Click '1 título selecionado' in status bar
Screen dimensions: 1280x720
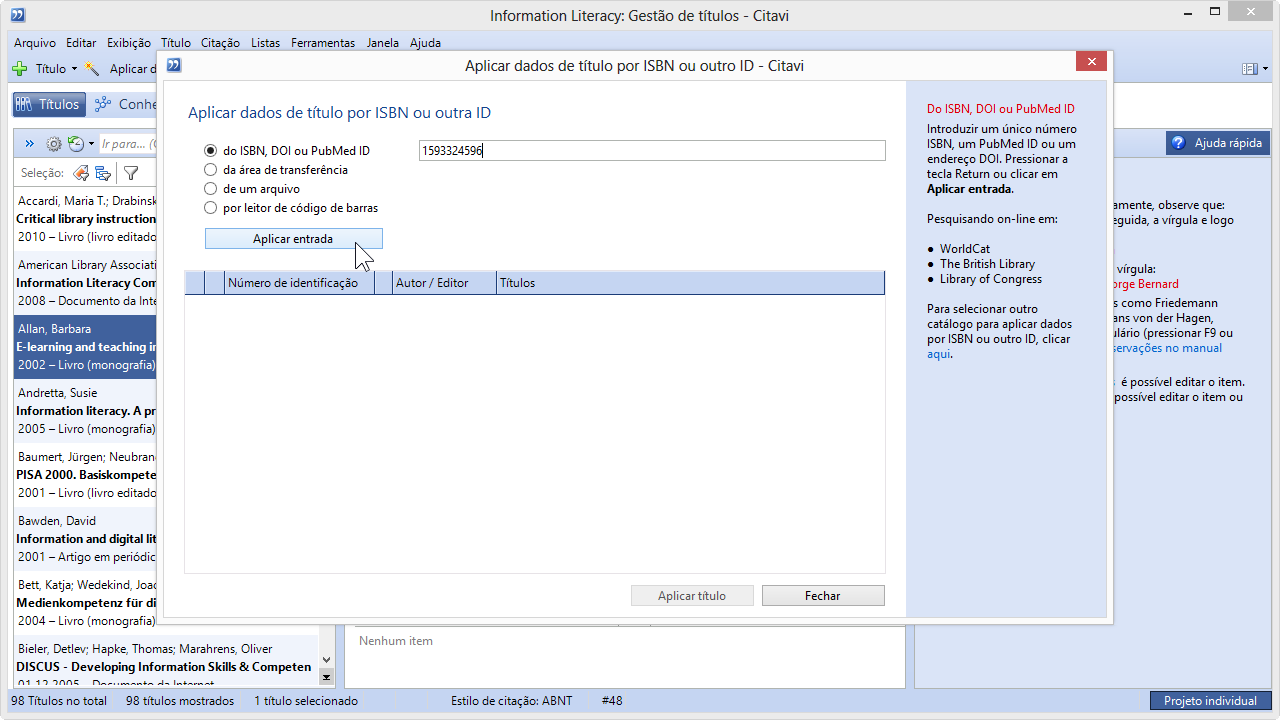pos(305,701)
